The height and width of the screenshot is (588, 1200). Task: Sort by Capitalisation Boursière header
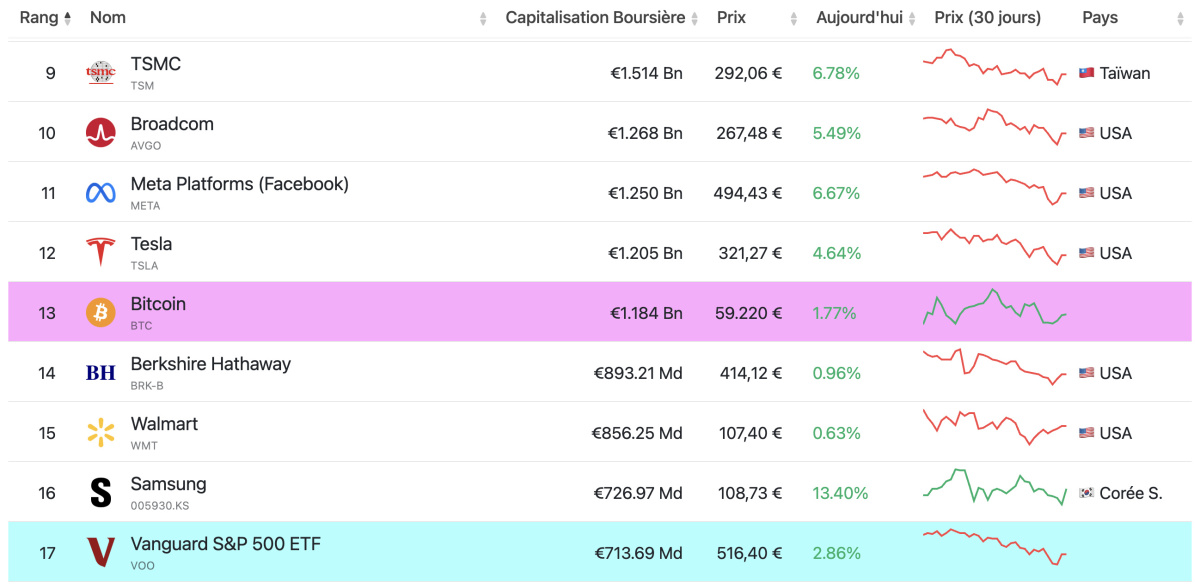[x=595, y=17]
